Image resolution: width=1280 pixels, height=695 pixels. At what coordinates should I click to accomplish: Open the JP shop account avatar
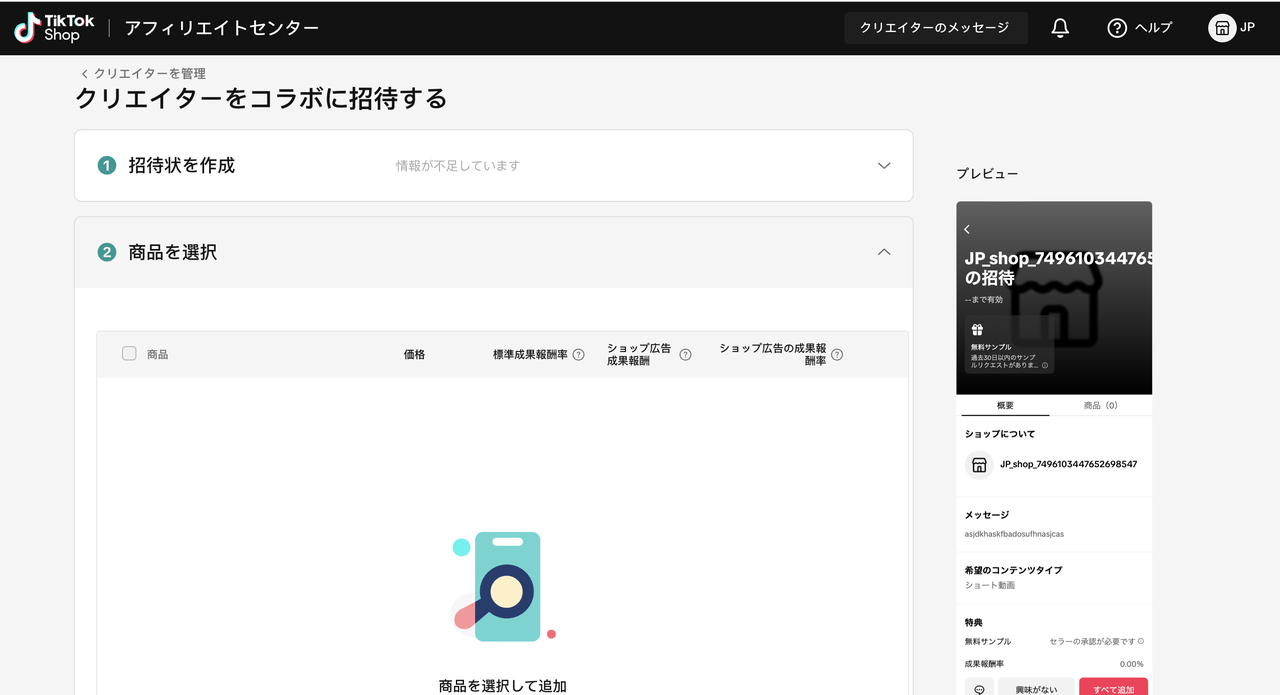(1222, 28)
